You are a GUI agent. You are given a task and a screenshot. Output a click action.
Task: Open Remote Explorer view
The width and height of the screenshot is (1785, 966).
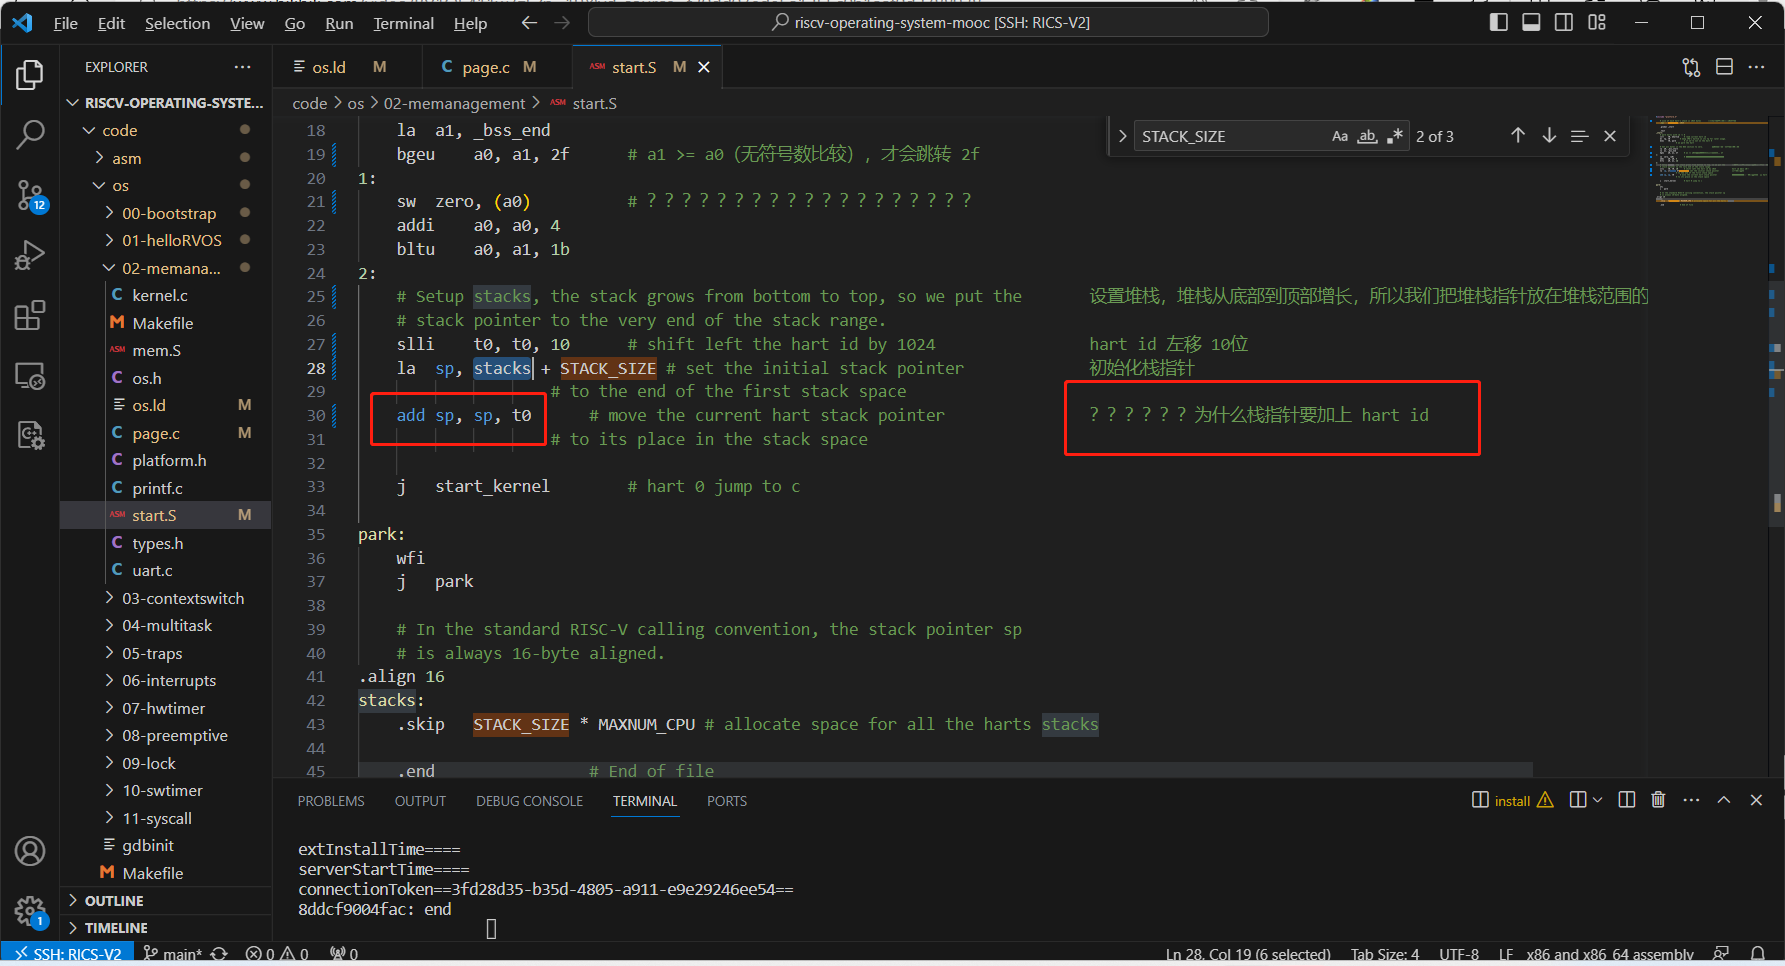pos(30,376)
